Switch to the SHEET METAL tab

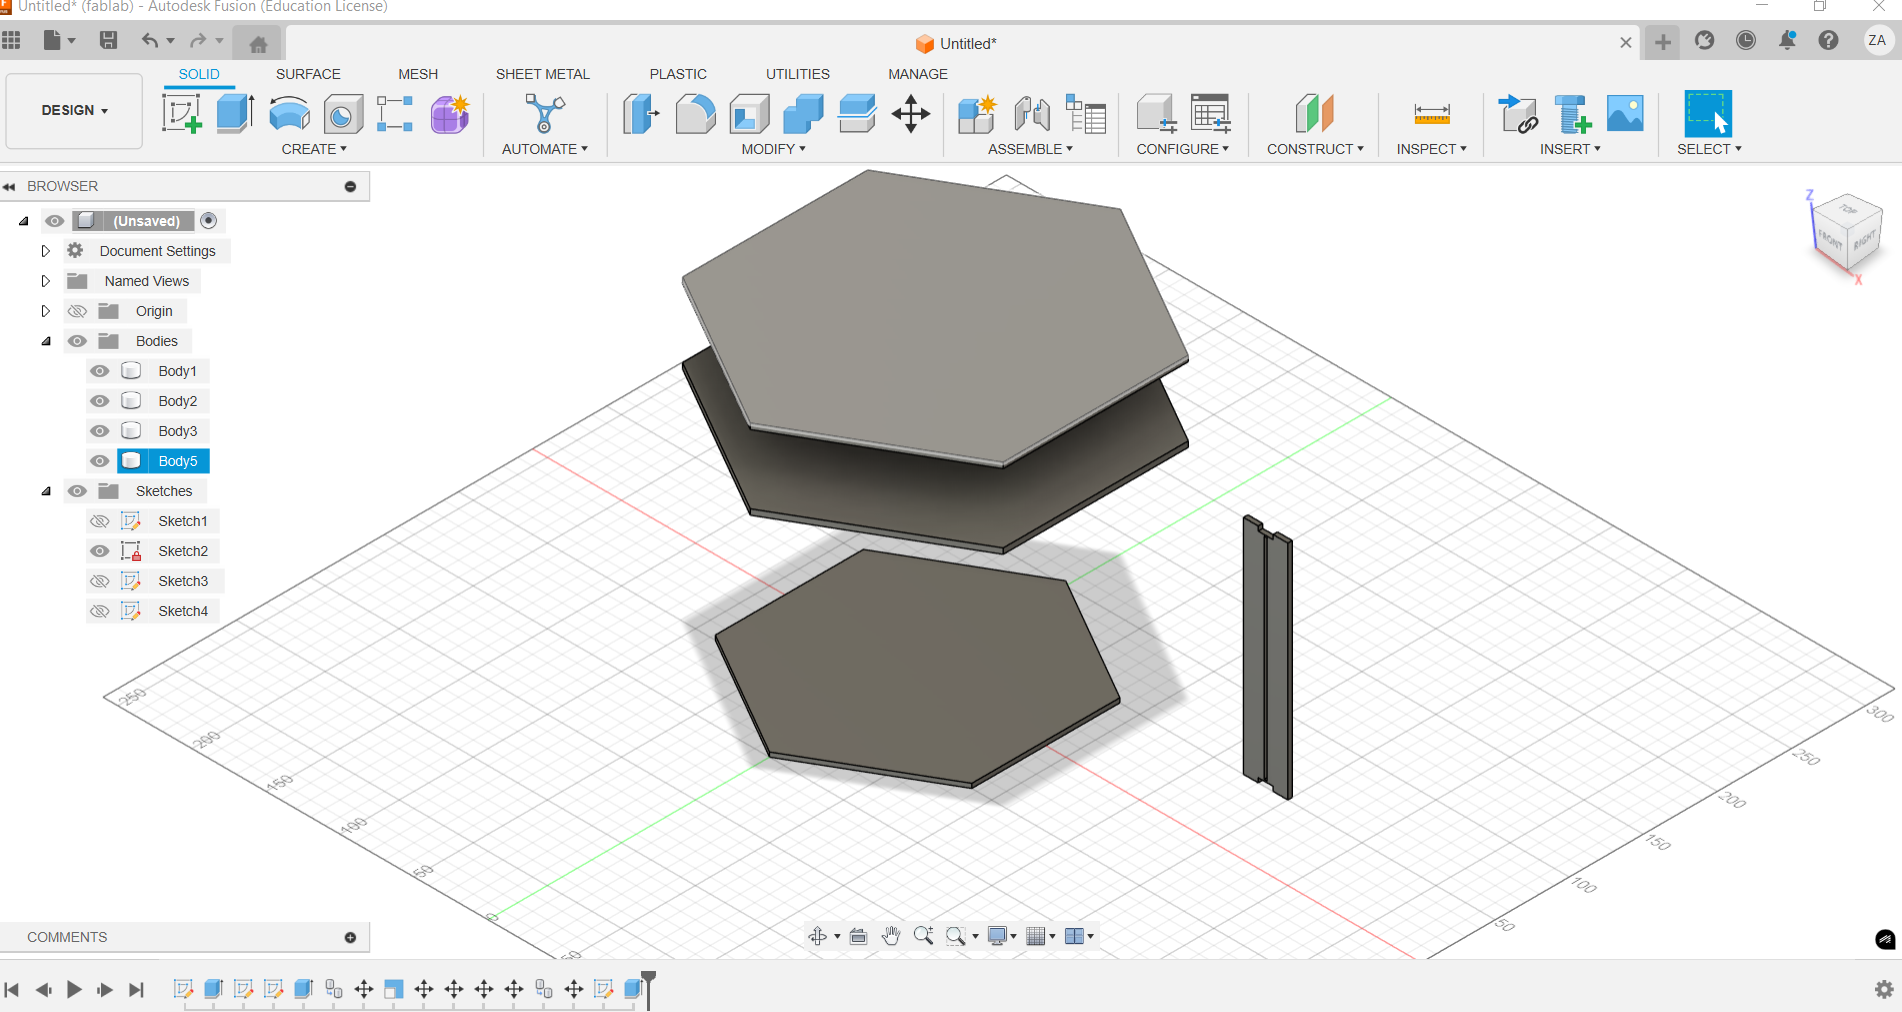point(543,74)
